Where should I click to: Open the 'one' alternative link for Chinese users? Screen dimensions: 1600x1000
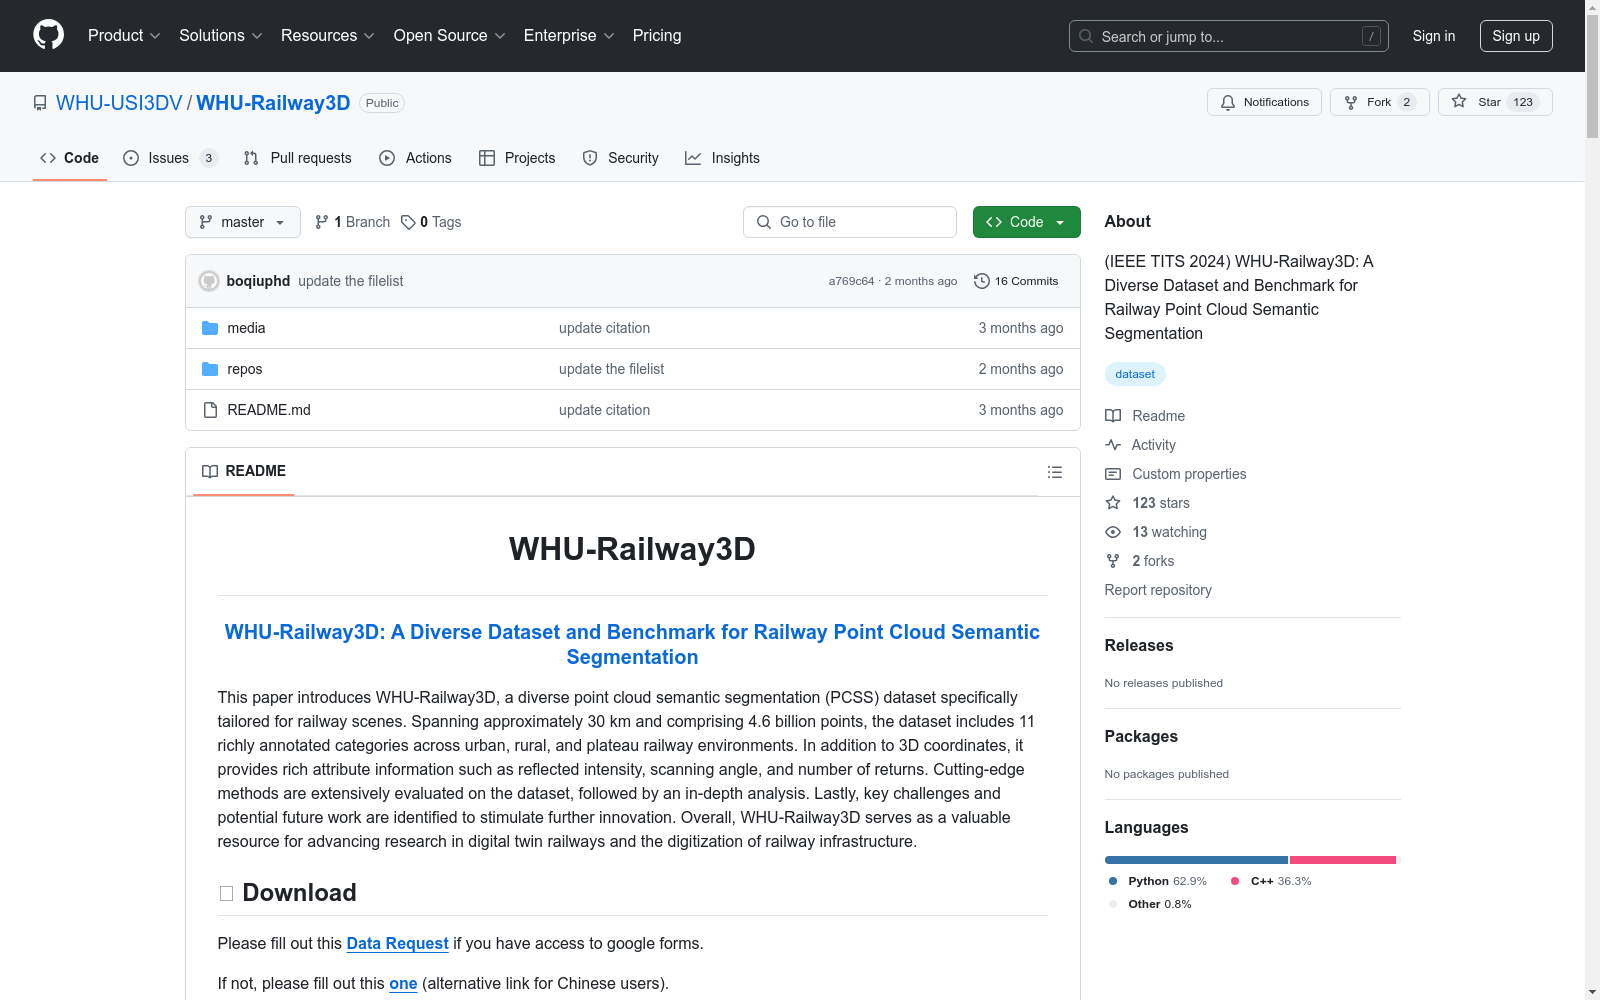coord(403,983)
